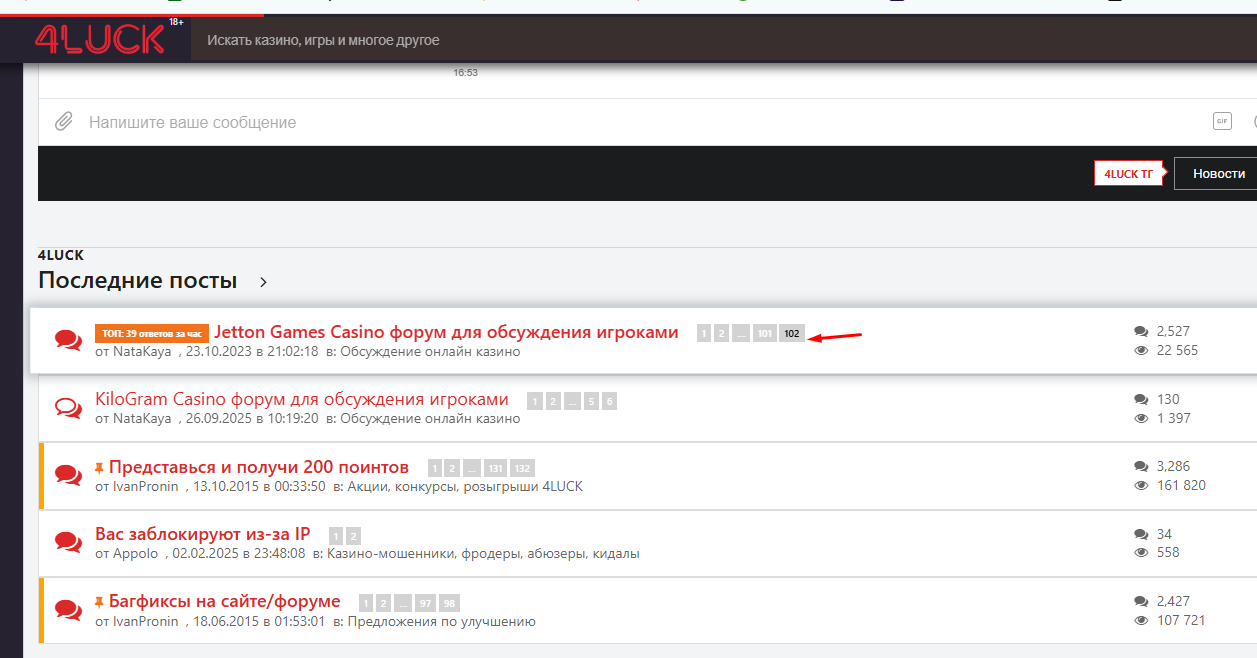Open the 'Новости' button
1257x658 pixels.
click(1218, 174)
